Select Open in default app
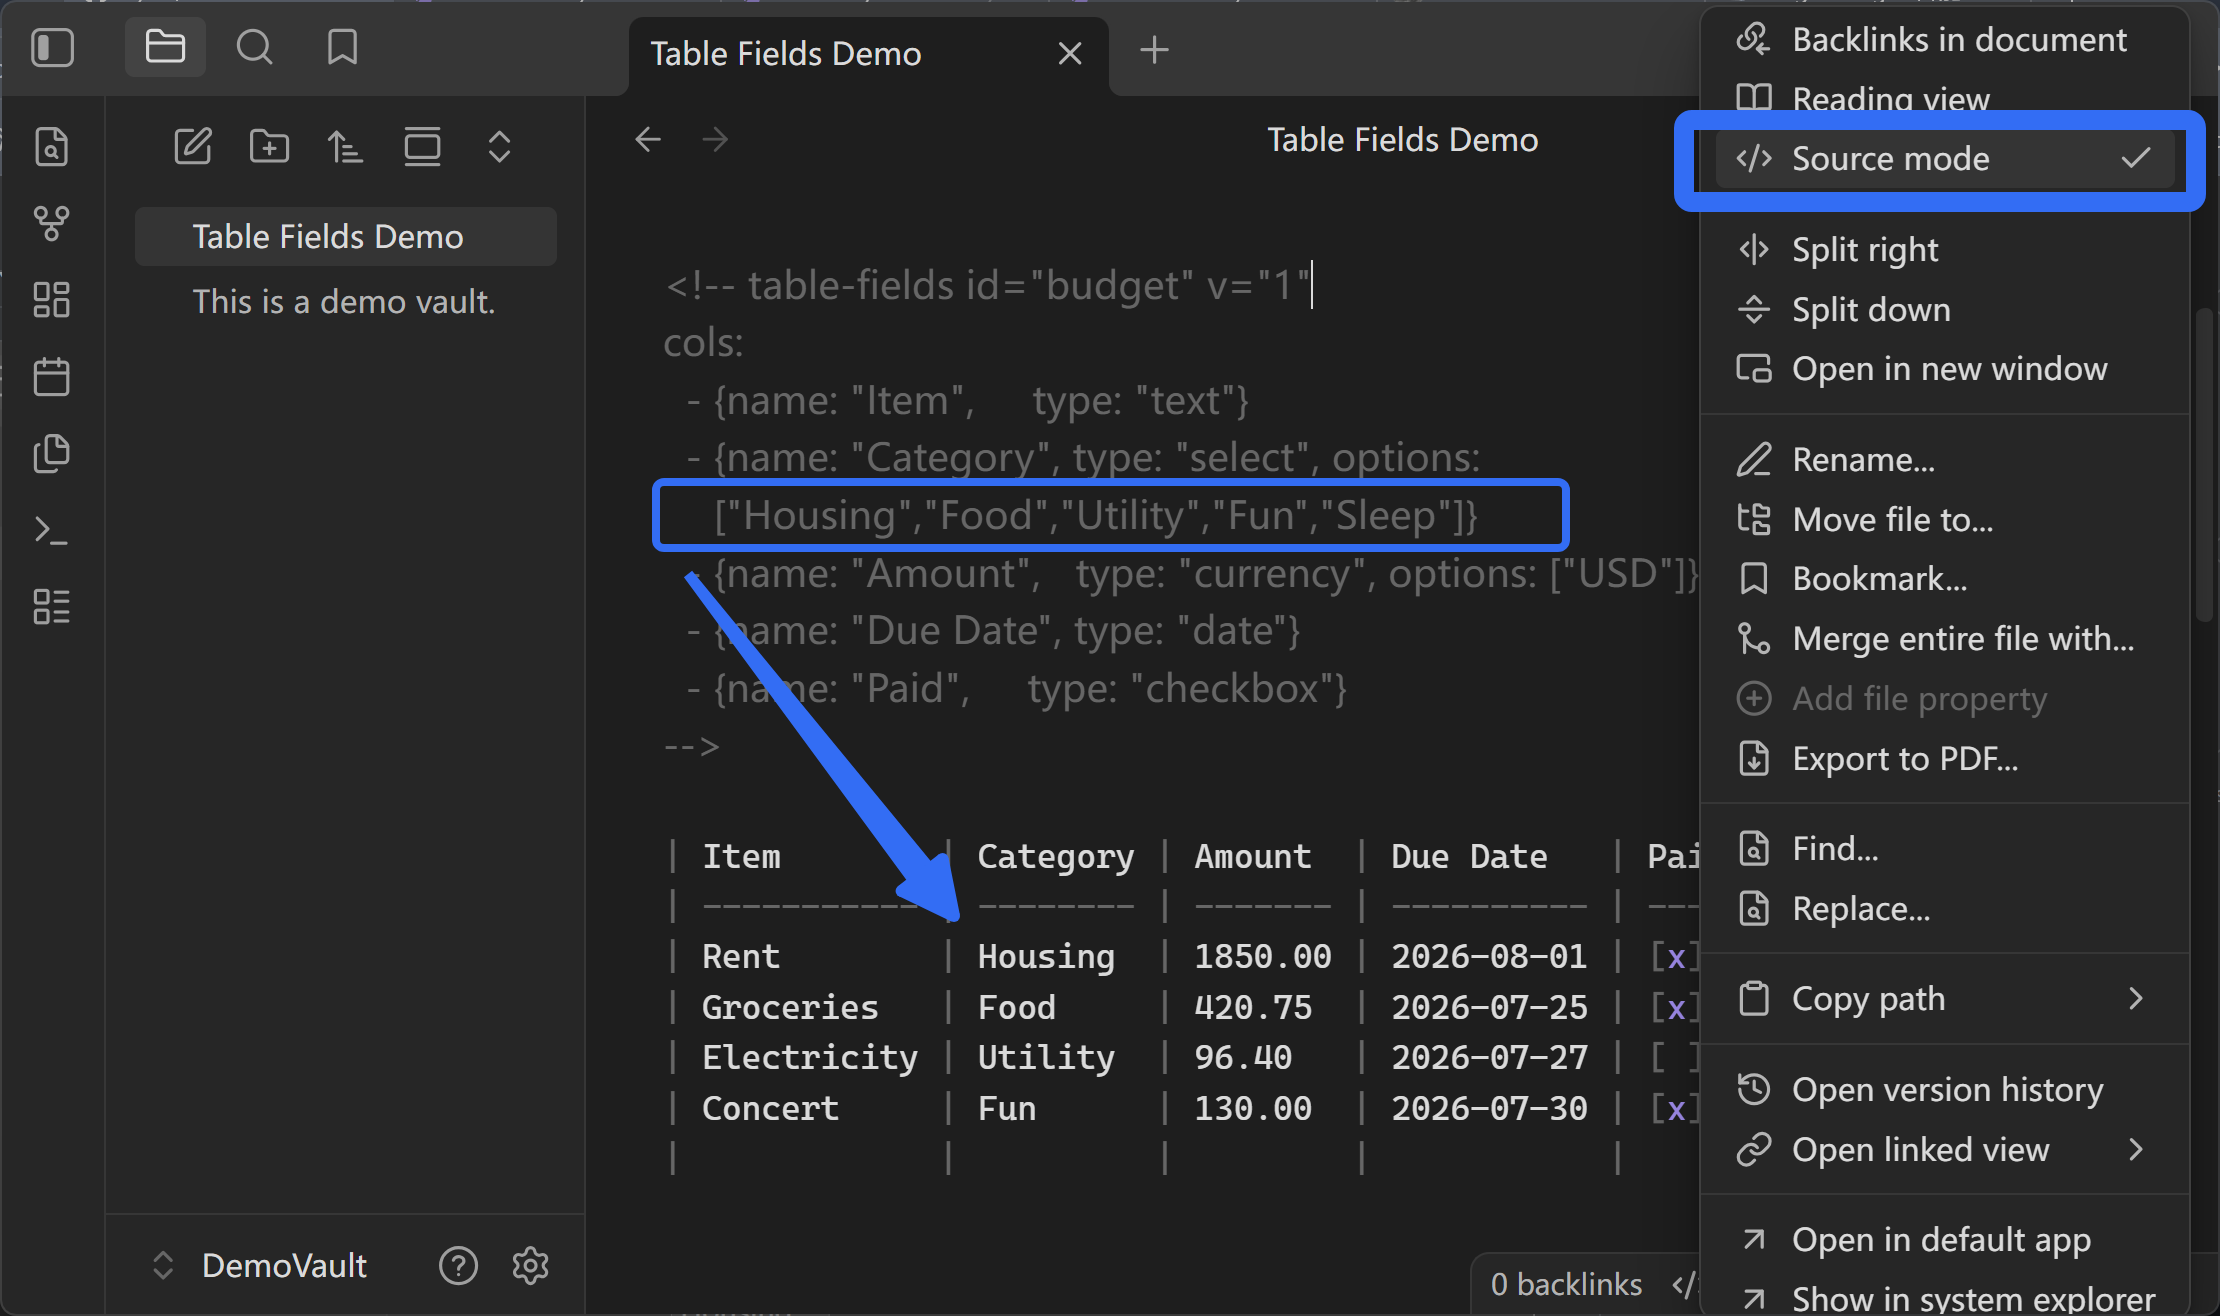Screen dimensions: 2220x1316 (1944, 1240)
